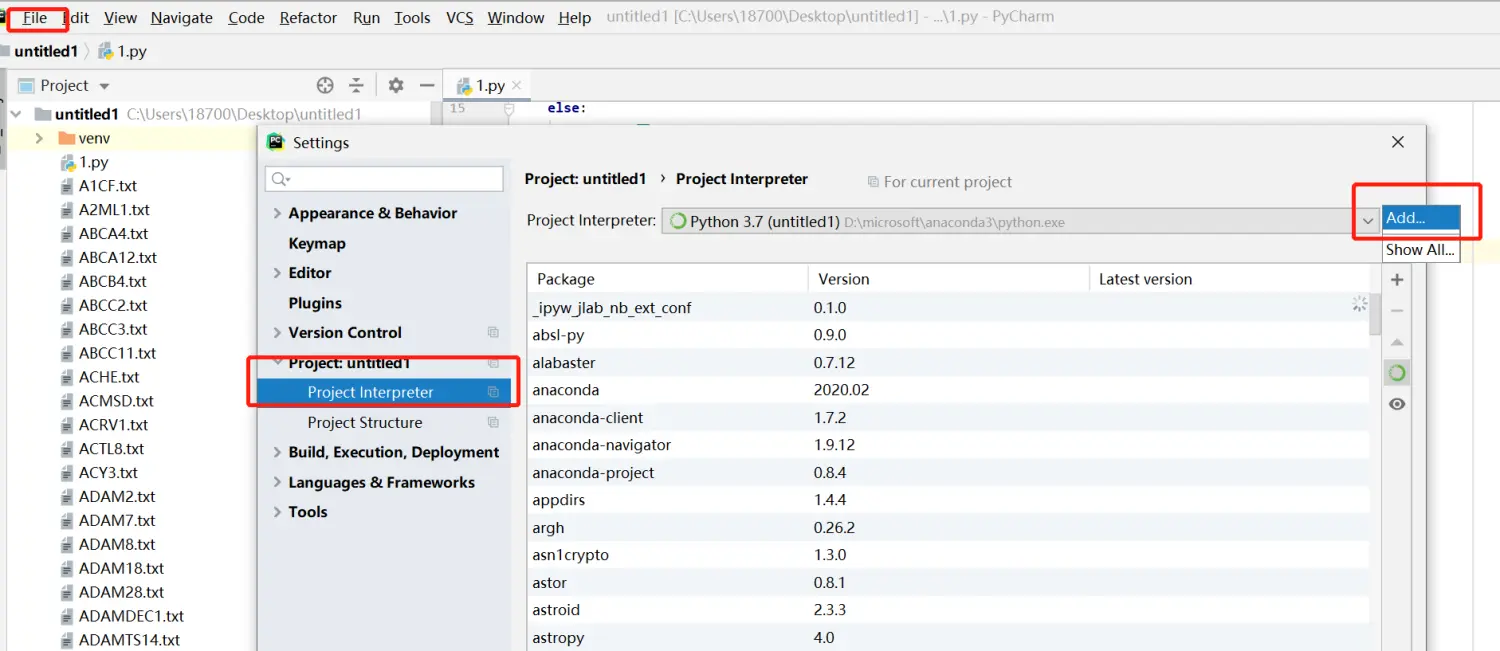Image resolution: width=1500 pixels, height=651 pixels.
Task: Open the Refactor menu
Action: pos(308,18)
